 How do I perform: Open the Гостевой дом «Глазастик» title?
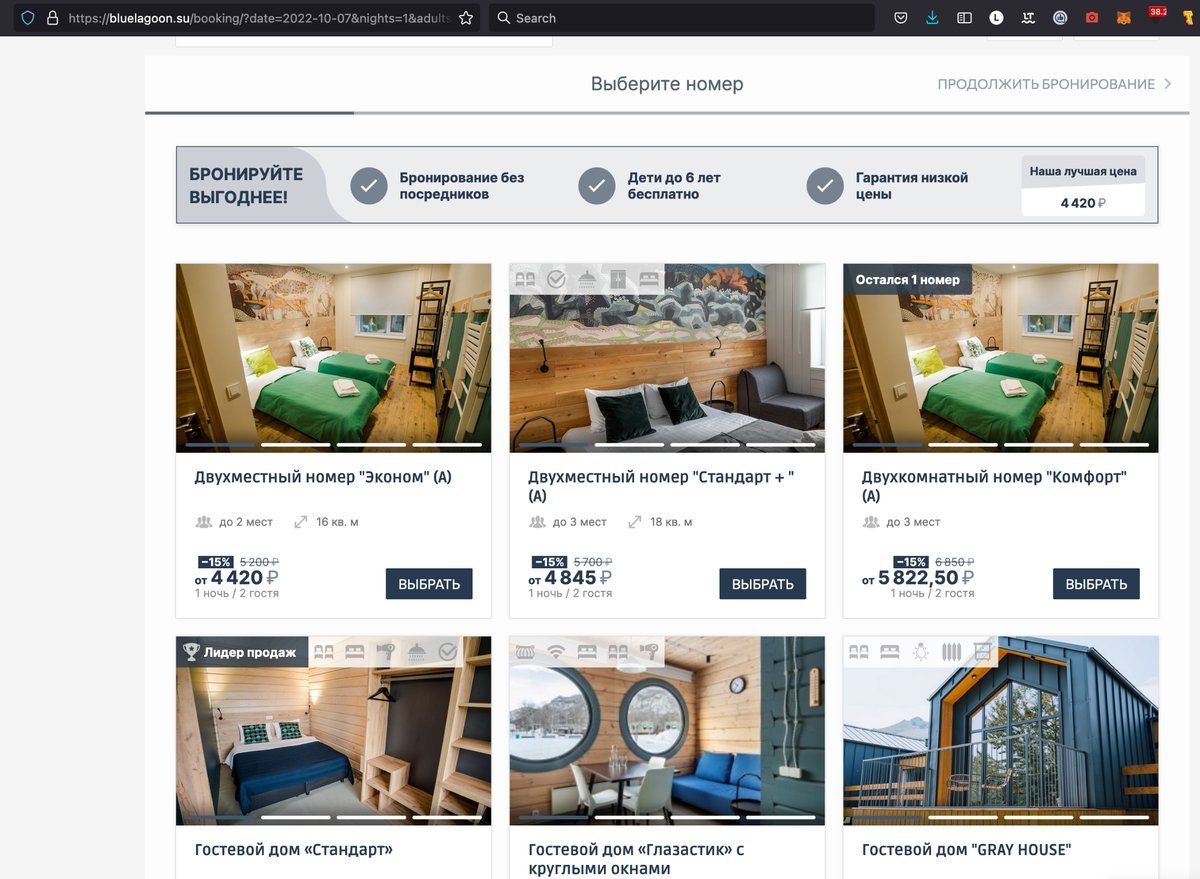[636, 859]
